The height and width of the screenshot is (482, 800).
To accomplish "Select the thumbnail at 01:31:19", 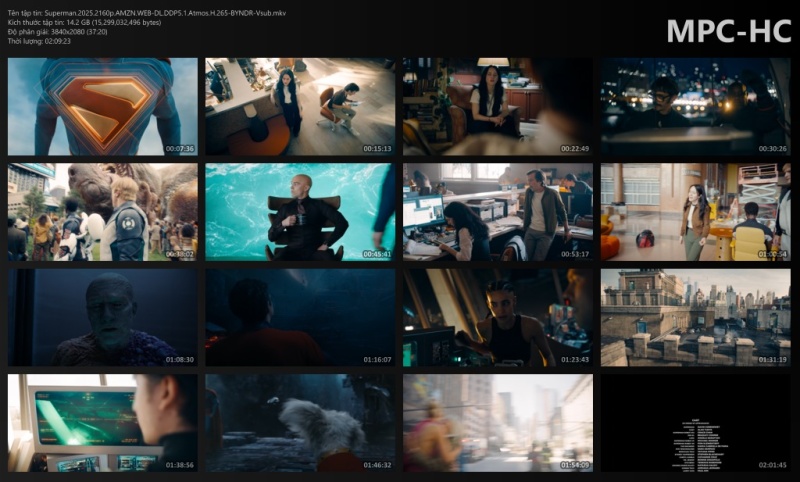I will coord(695,317).
